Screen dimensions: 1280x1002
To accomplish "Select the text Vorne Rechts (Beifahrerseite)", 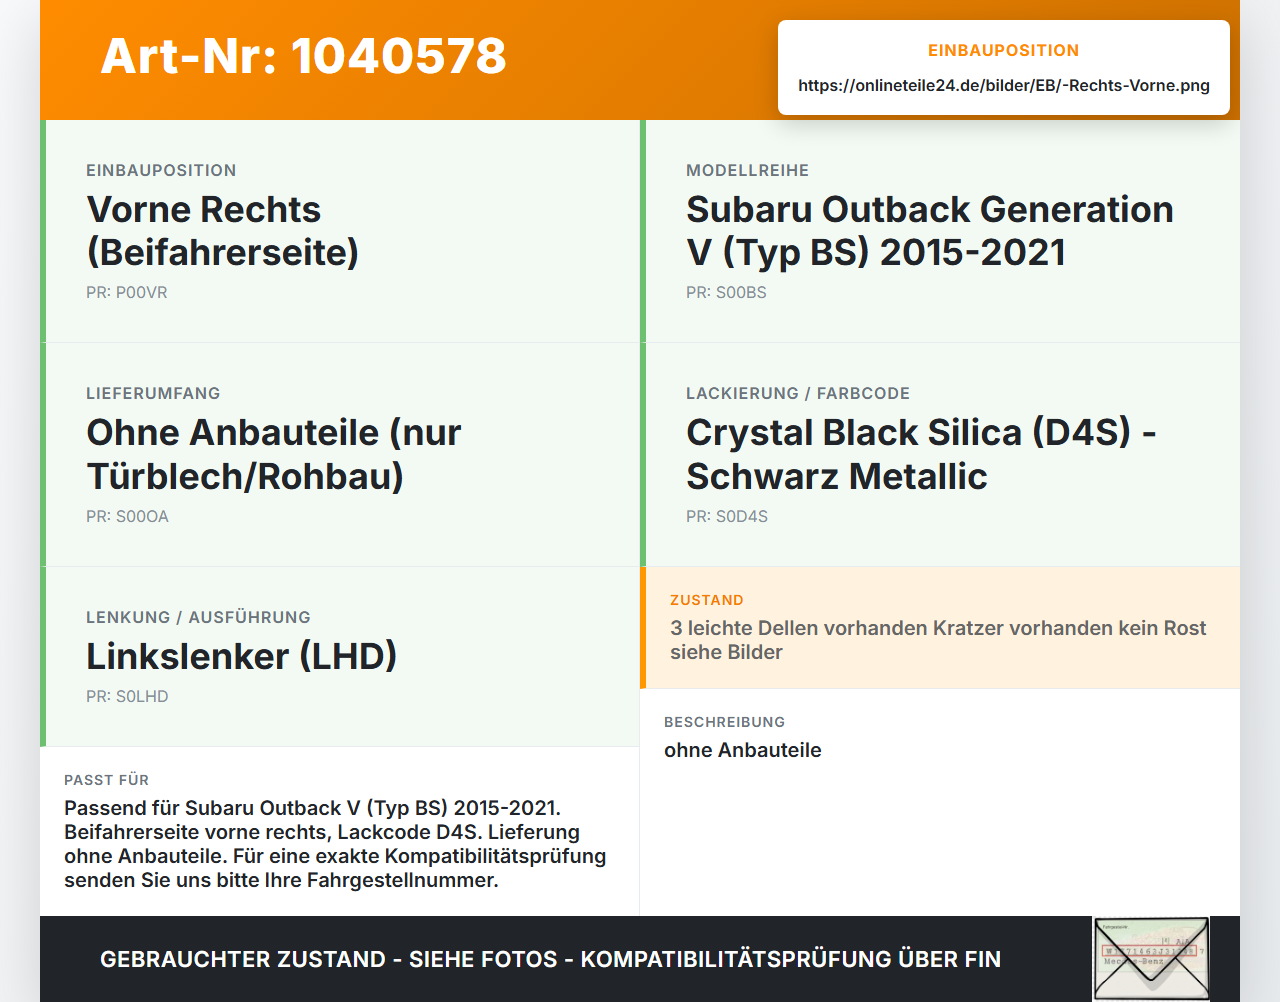I will point(223,231).
